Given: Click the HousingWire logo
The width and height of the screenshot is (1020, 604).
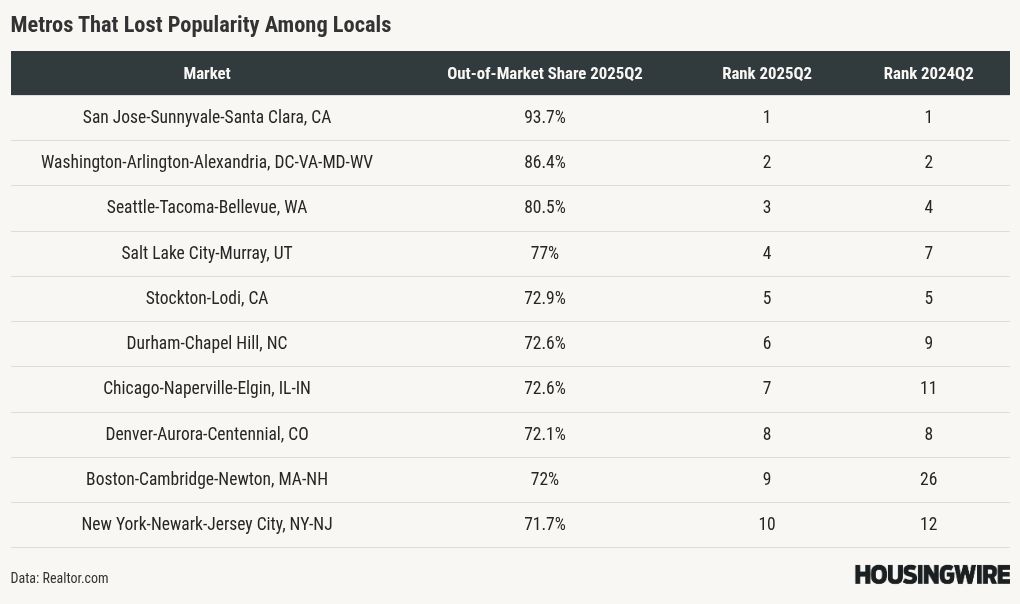Looking at the screenshot, I should point(931,575).
